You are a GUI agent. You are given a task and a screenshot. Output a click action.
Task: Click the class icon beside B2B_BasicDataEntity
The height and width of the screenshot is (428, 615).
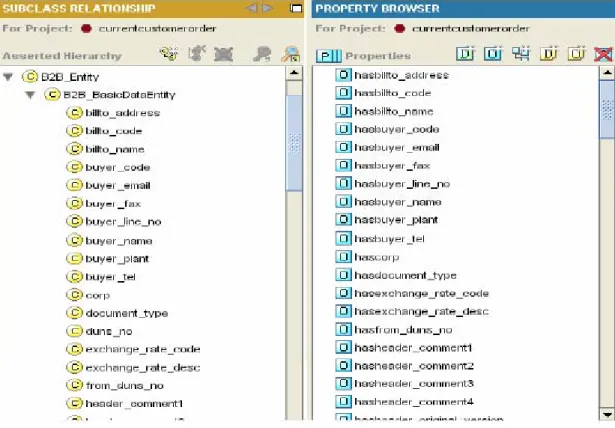52,95
